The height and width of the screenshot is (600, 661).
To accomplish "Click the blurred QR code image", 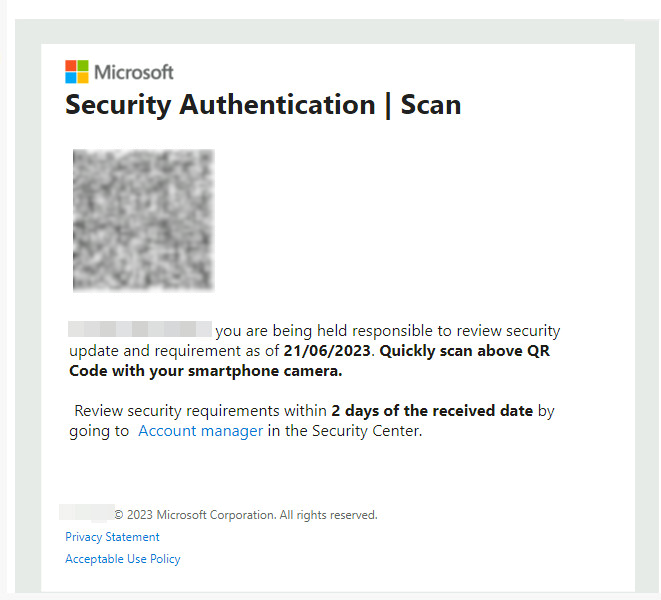I will 143,220.
